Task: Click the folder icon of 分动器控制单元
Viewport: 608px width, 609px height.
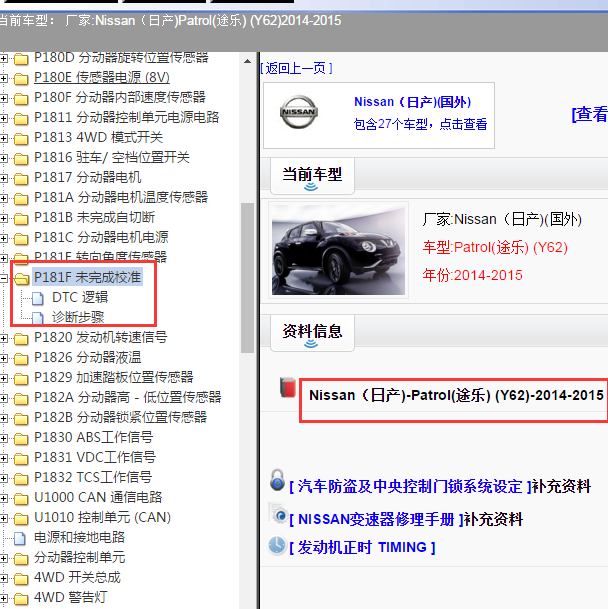Action: point(21,559)
